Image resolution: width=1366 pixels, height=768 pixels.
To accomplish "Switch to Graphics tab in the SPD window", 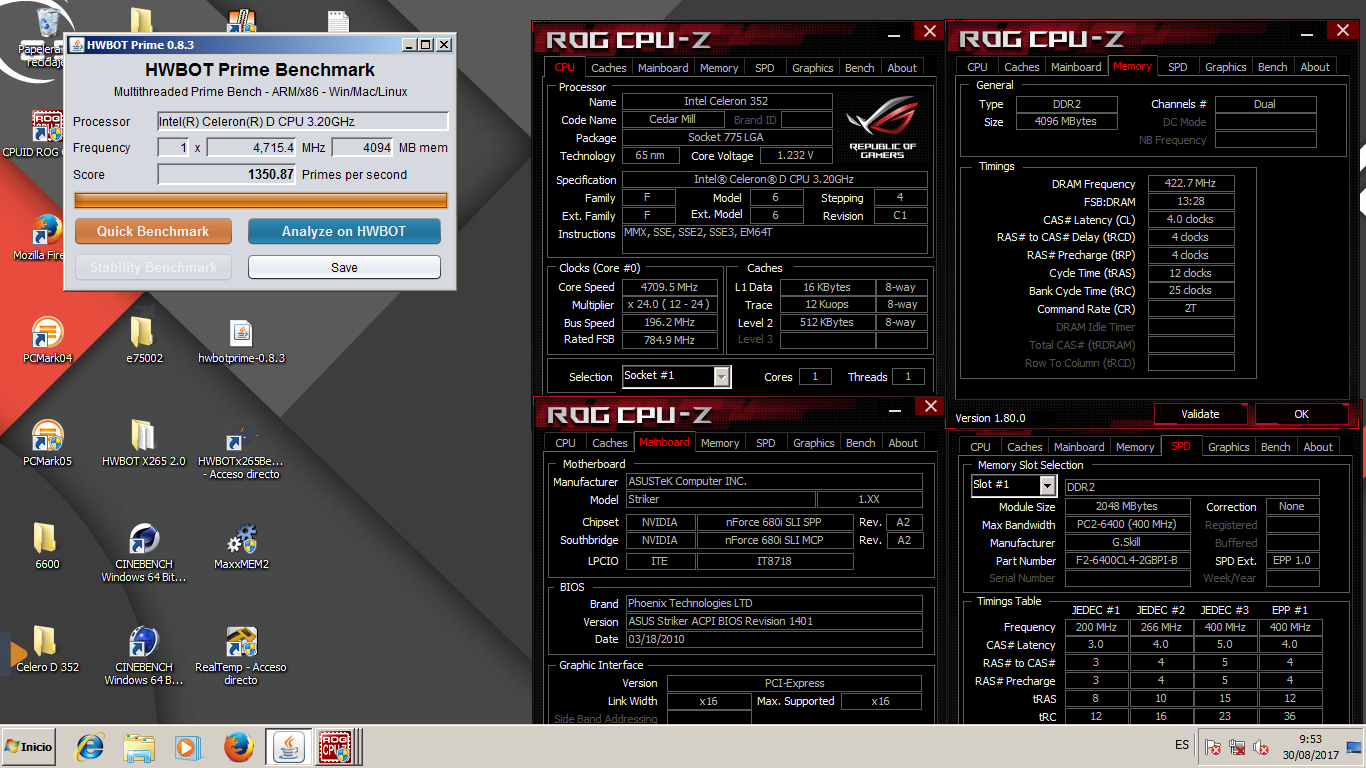I will tap(1229, 447).
